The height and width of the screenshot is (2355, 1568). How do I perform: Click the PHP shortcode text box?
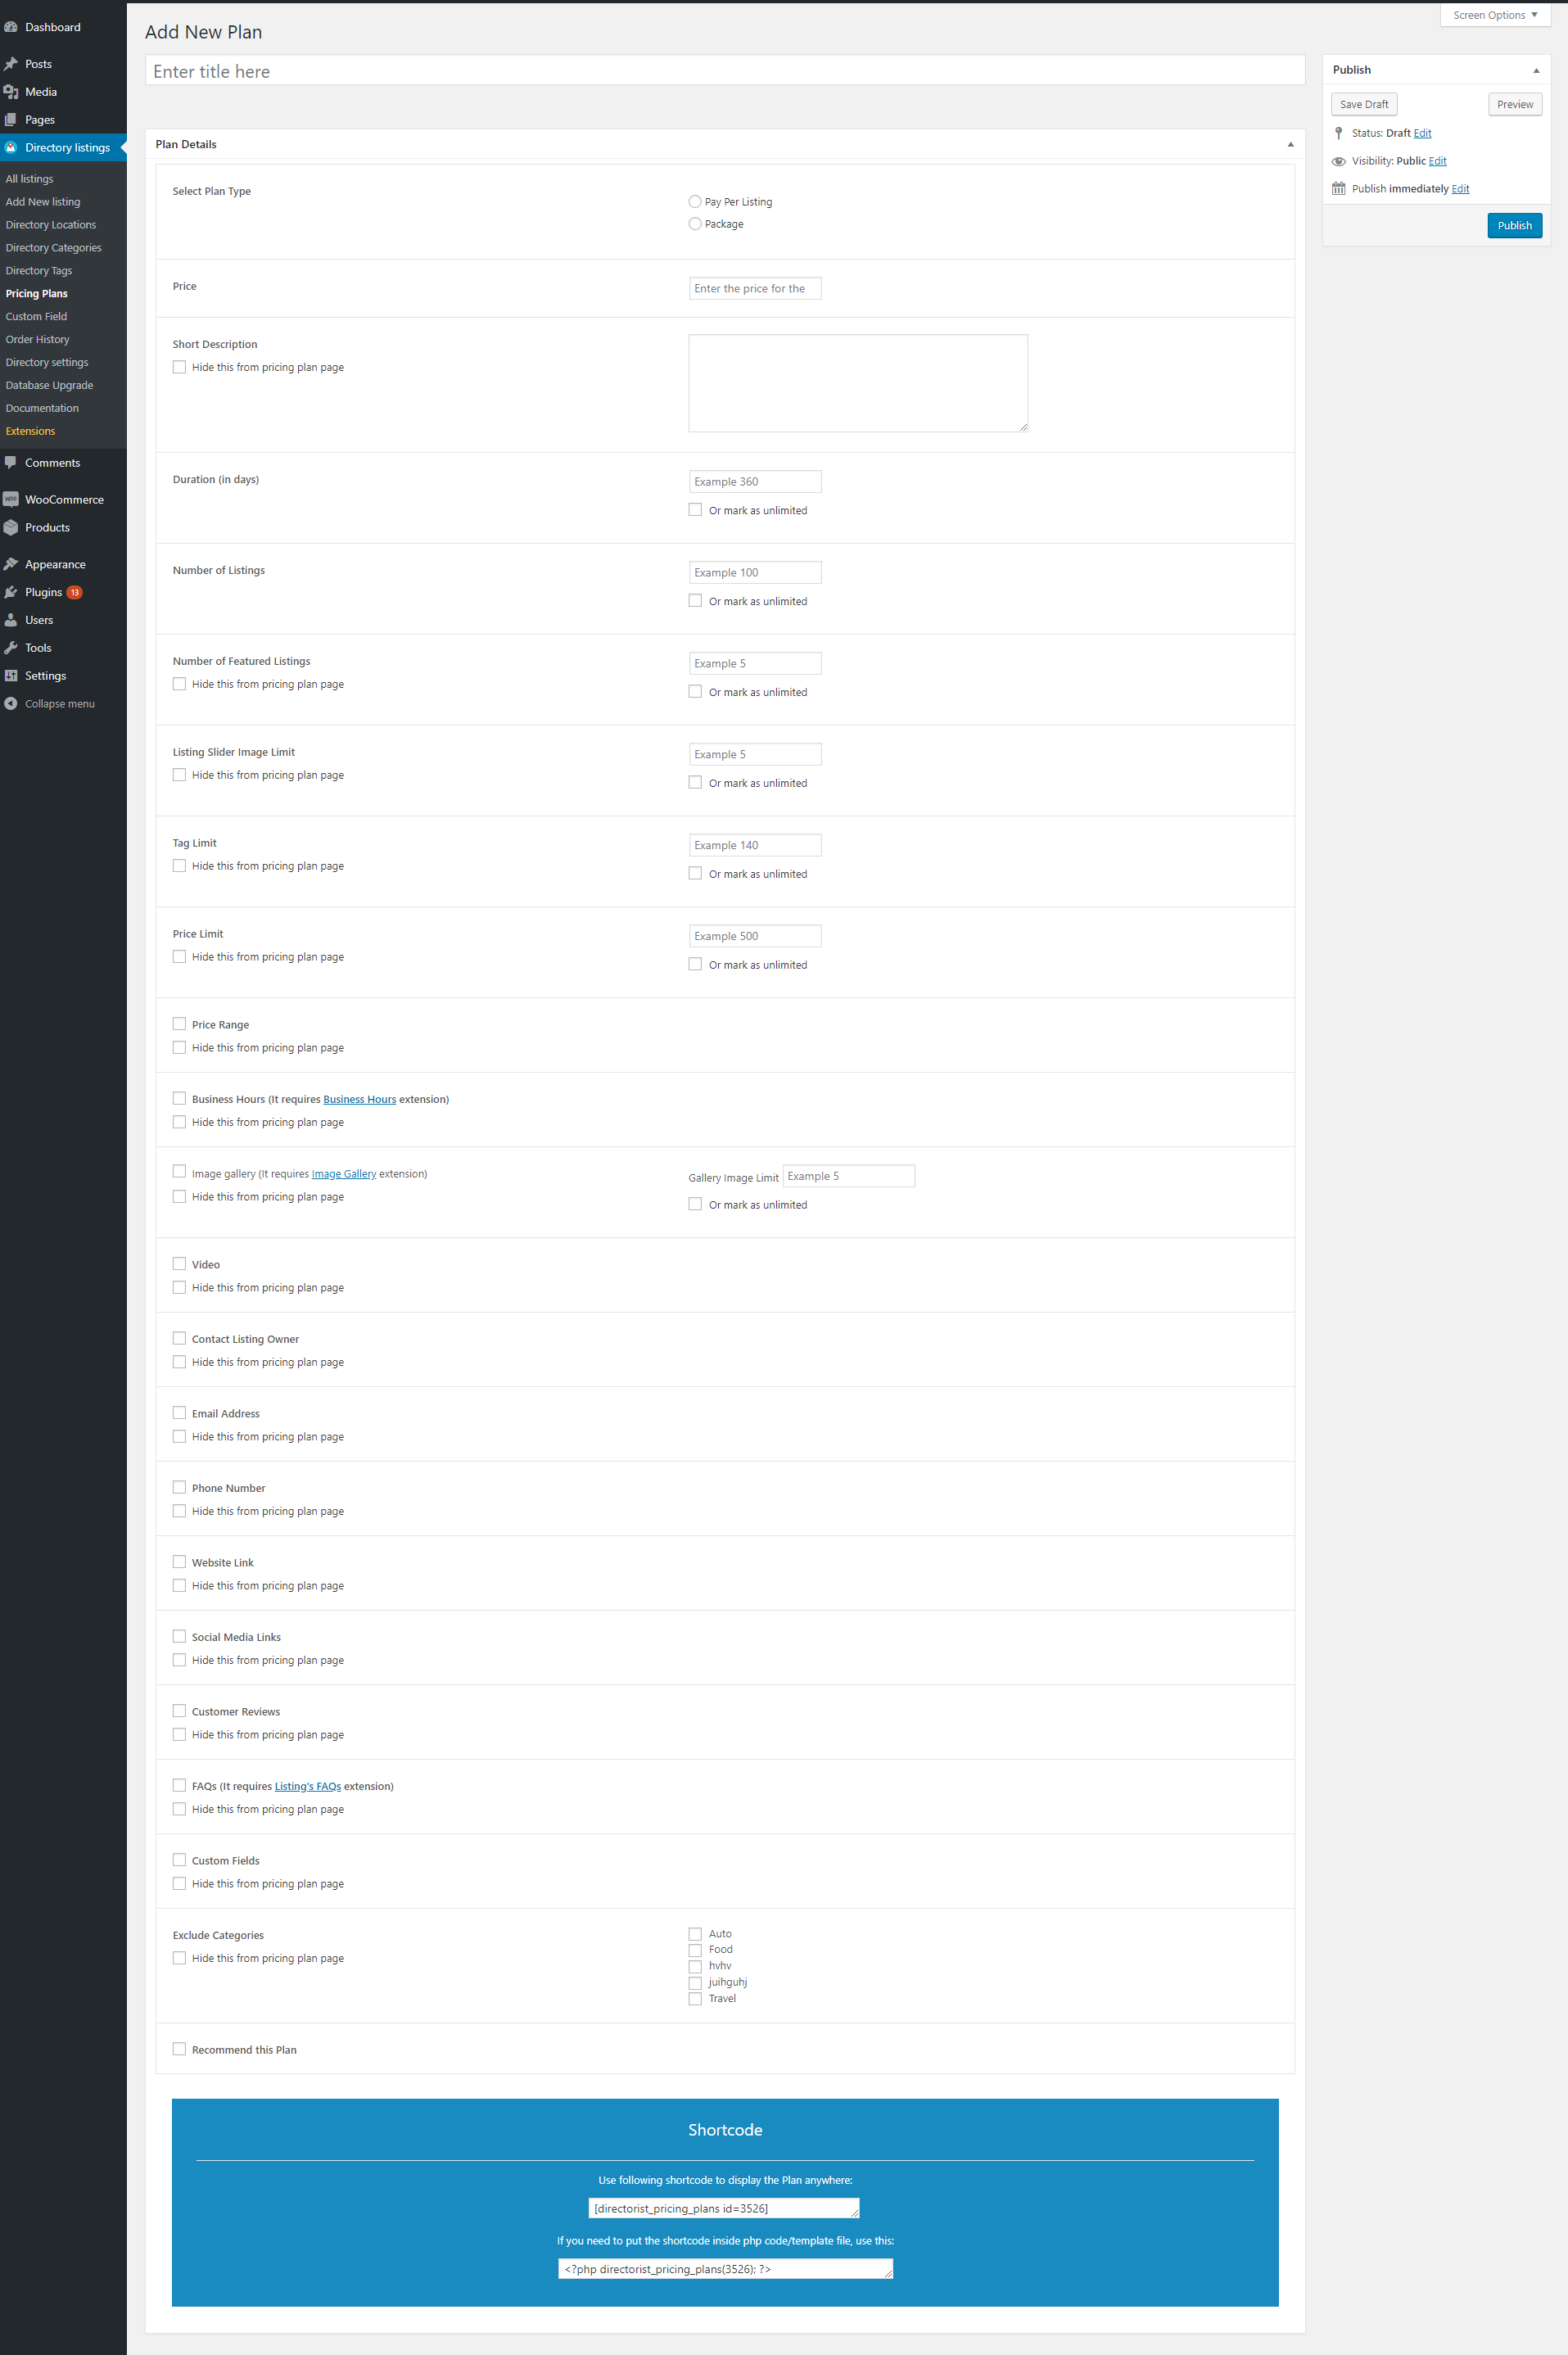point(725,2269)
